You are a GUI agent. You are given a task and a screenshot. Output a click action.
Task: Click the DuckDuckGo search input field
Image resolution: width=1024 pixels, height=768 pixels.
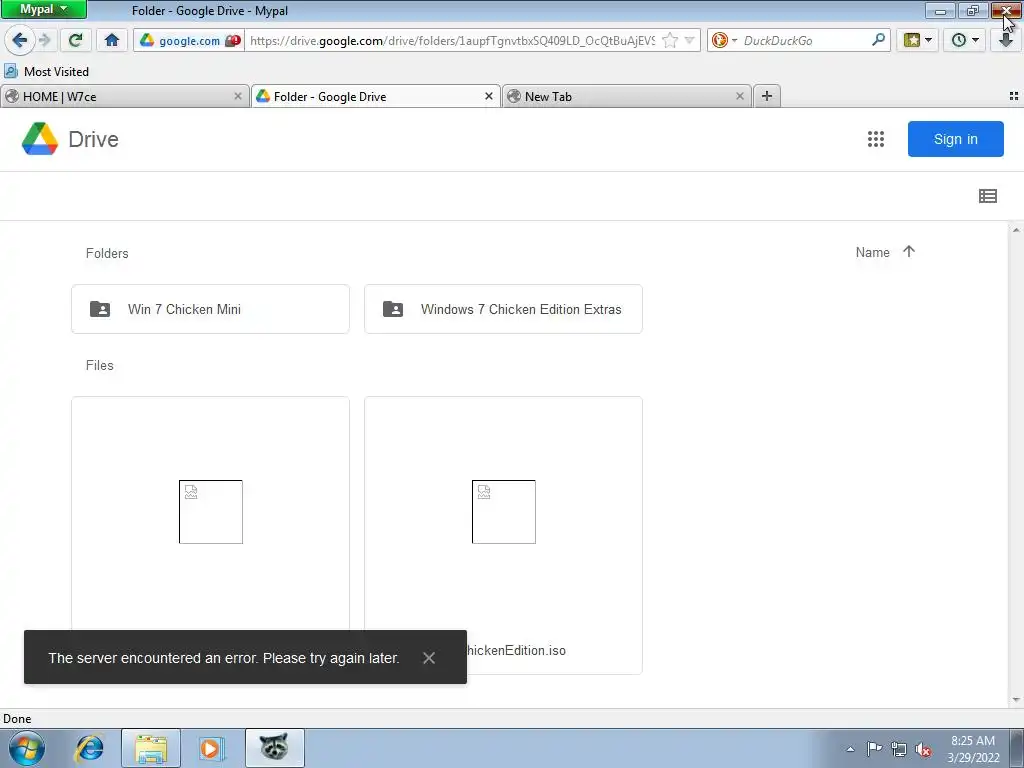[x=805, y=40]
